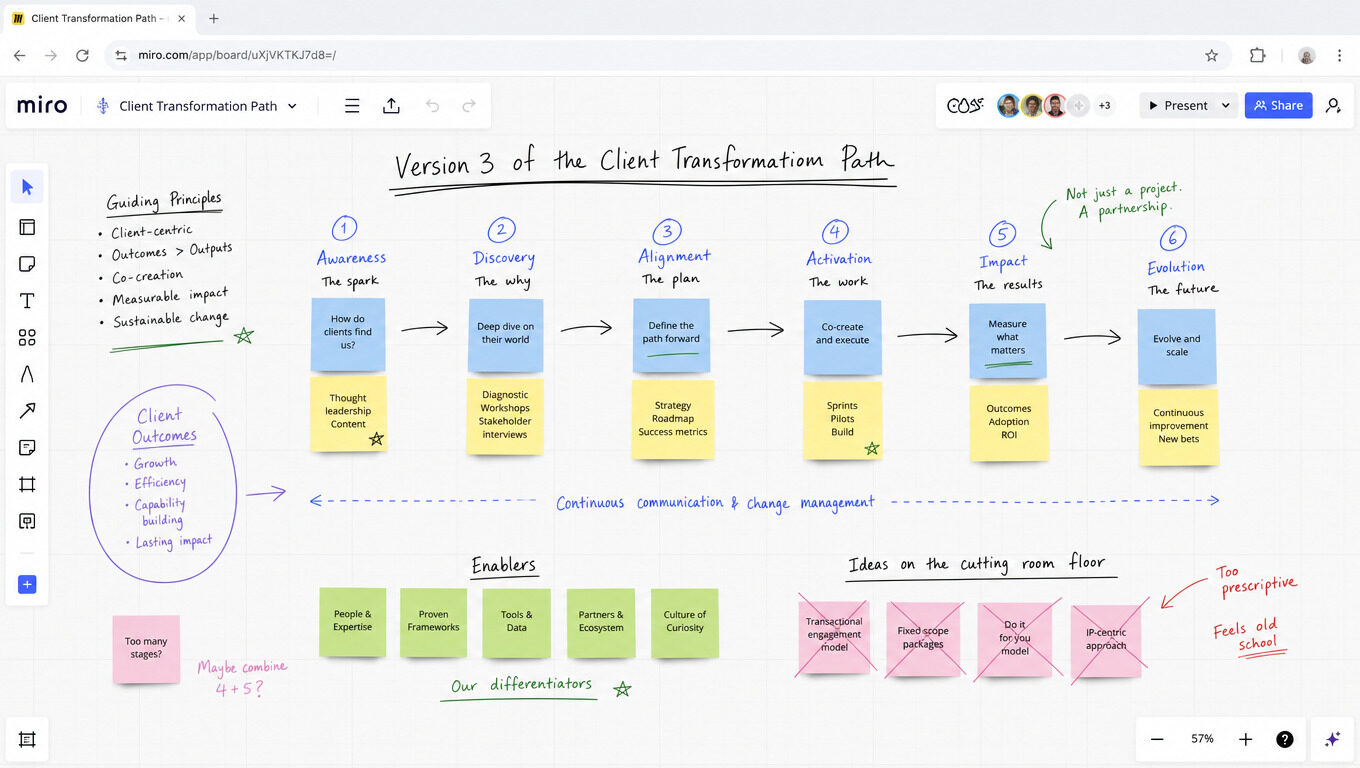Go to the Miro logo home
1360x768 pixels.
click(x=42, y=106)
